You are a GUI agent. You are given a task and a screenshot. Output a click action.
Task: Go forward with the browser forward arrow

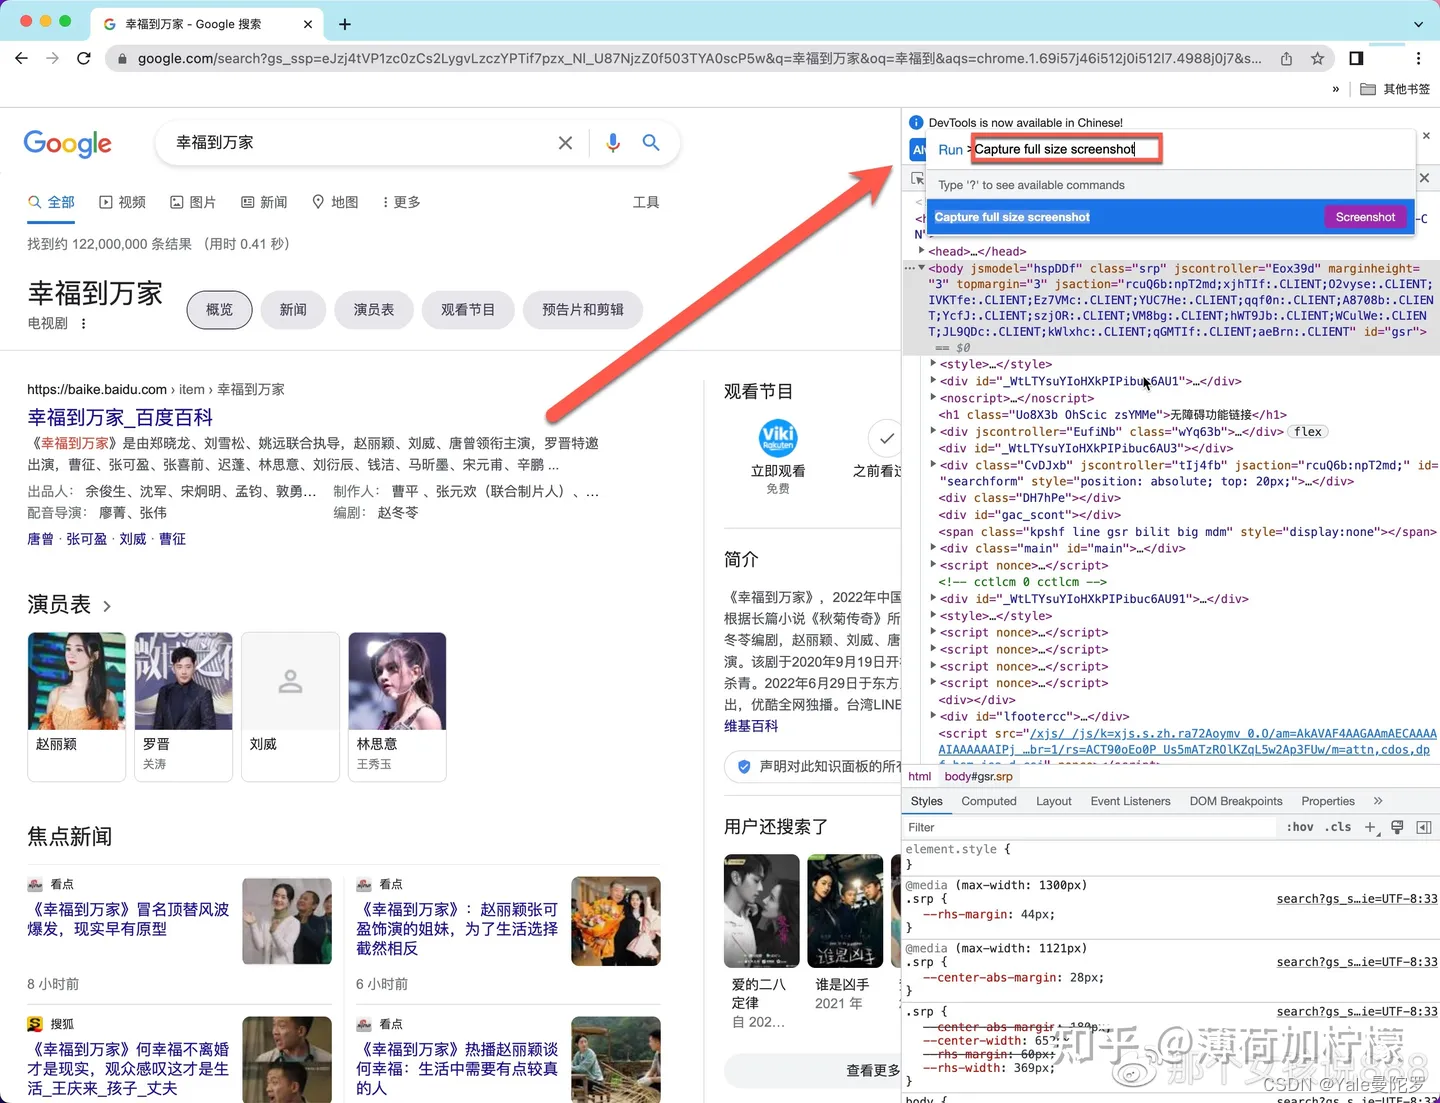point(52,58)
